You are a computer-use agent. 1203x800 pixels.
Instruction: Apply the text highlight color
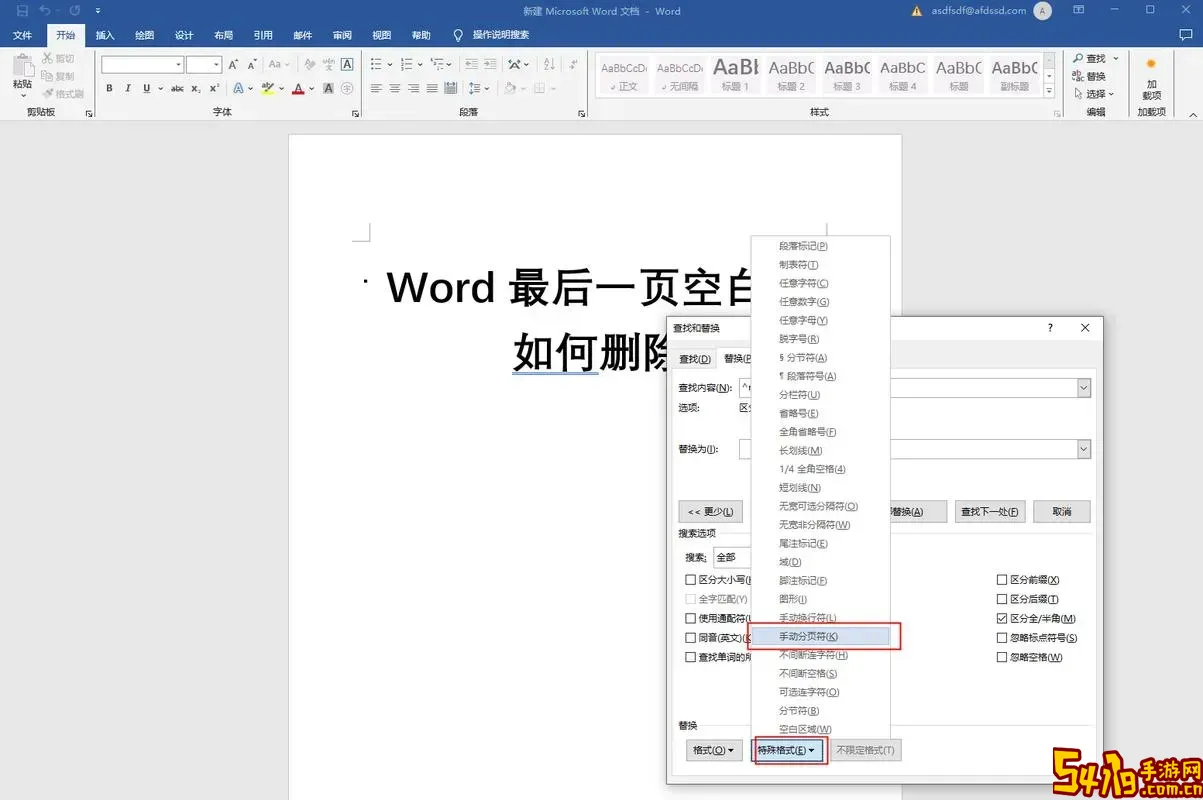click(267, 88)
